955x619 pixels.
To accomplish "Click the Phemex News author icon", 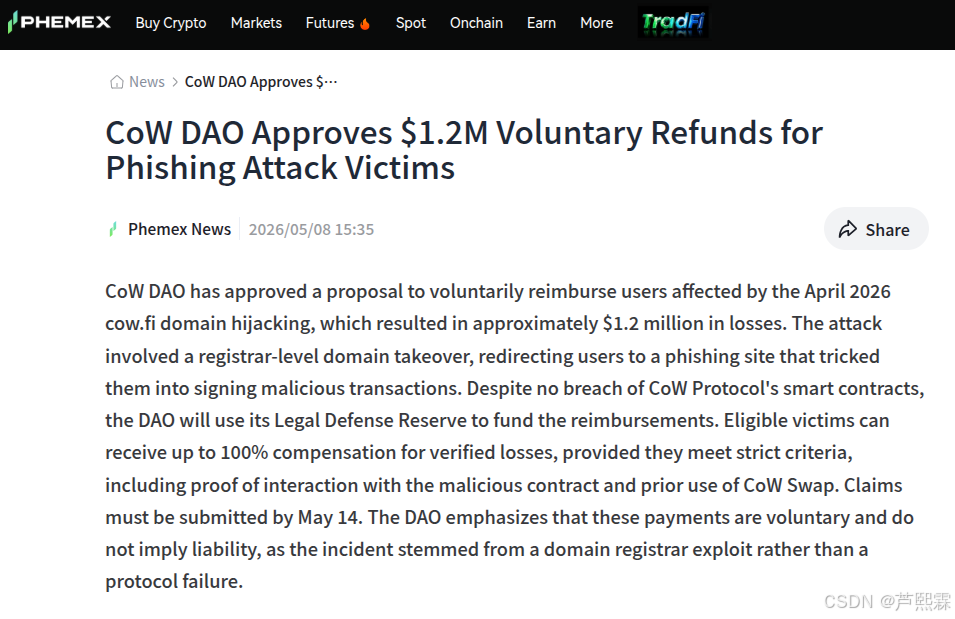I will click(x=113, y=230).
